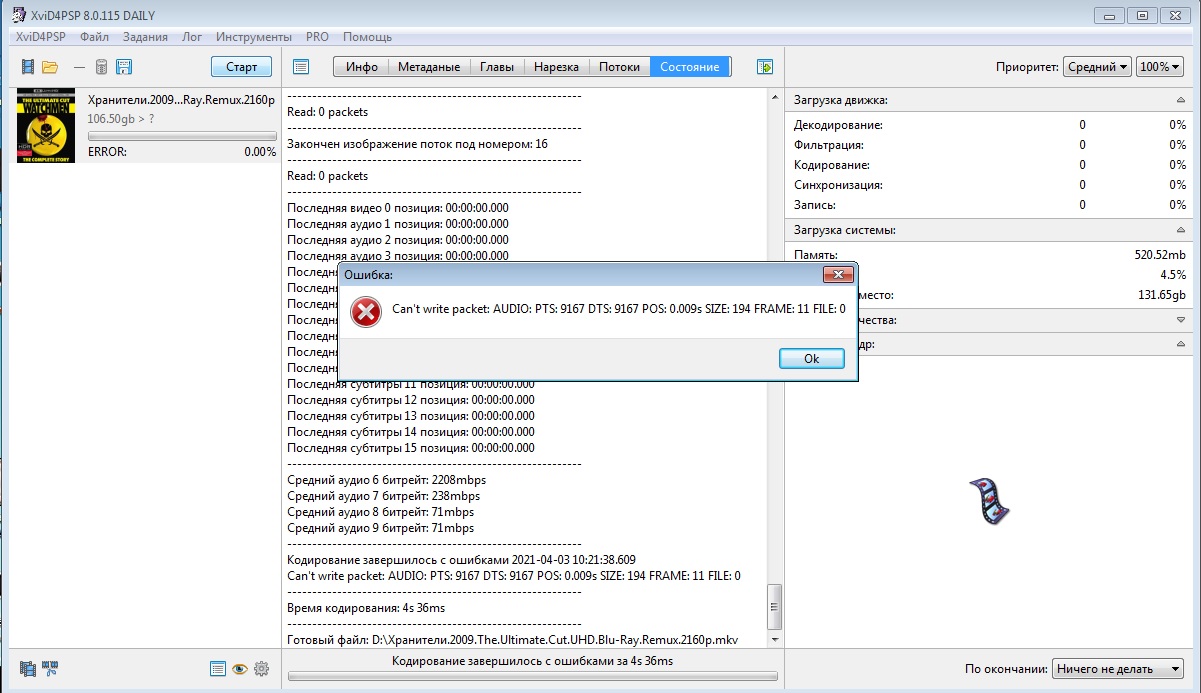This screenshot has height=693, width=1201.
Task: Click the gear settings icon at bottom
Action: 262,668
